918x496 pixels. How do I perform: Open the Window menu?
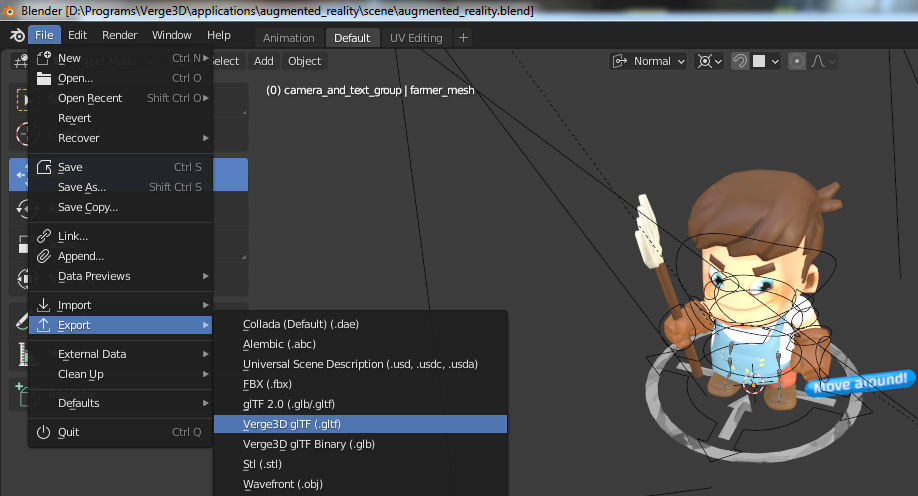click(x=172, y=35)
